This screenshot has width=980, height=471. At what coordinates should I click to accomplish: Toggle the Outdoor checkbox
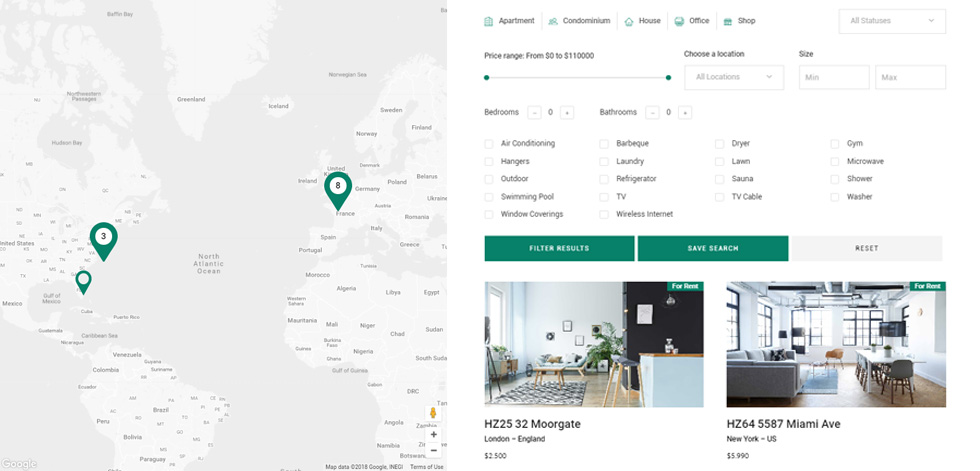tap(489, 179)
